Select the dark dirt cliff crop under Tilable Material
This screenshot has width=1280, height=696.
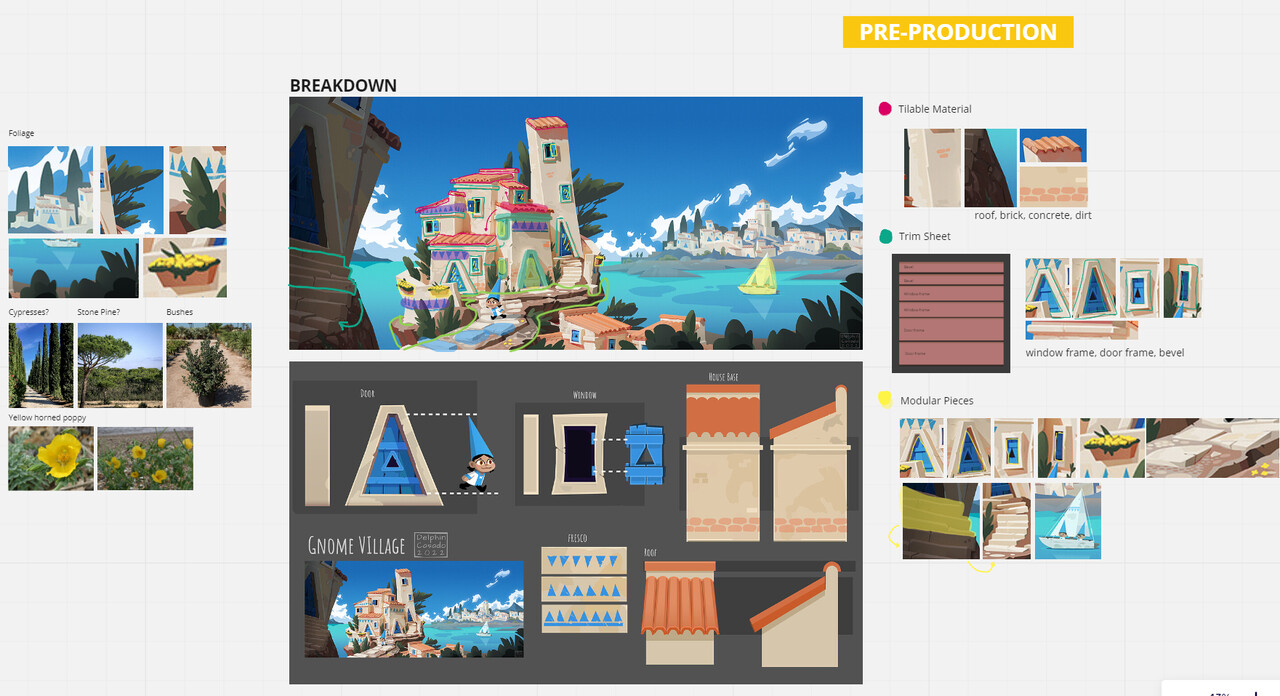click(990, 168)
